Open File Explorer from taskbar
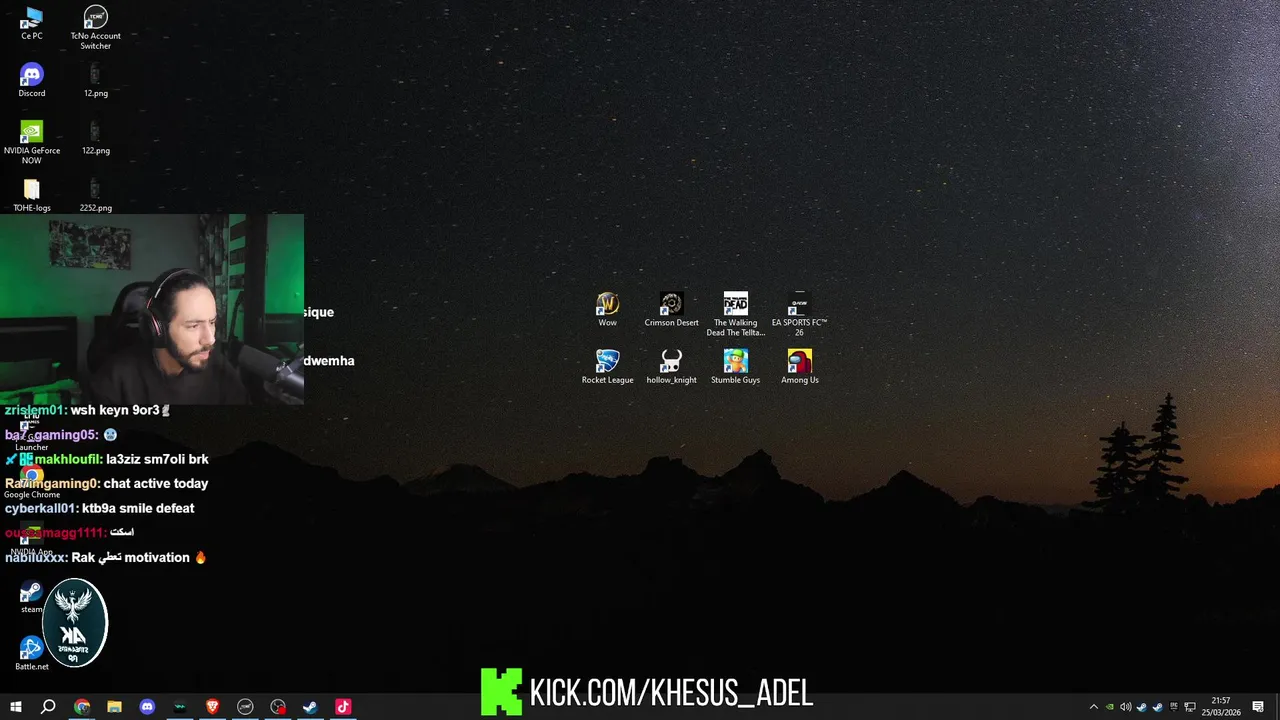1280x720 pixels. pyautogui.click(x=114, y=707)
